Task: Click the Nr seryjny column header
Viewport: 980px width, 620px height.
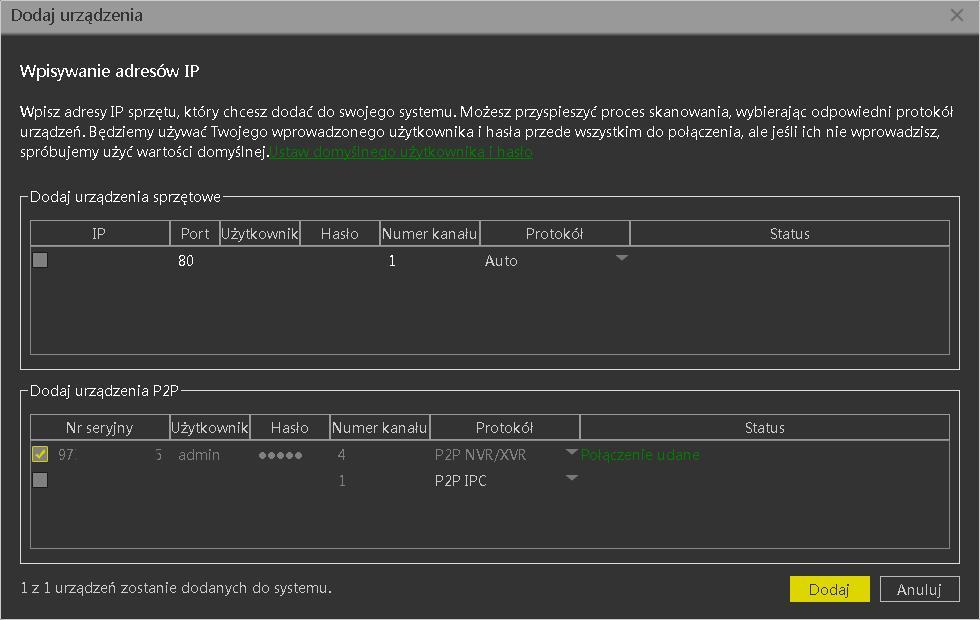Action: pyautogui.click(x=99, y=428)
